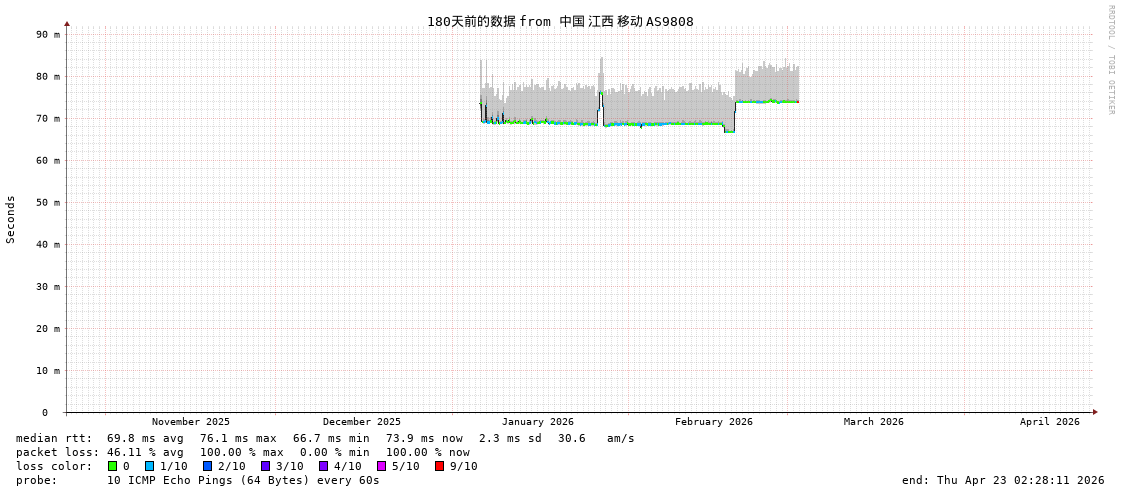
Task: Click the March 2026 axis label
Action: click(x=873, y=422)
